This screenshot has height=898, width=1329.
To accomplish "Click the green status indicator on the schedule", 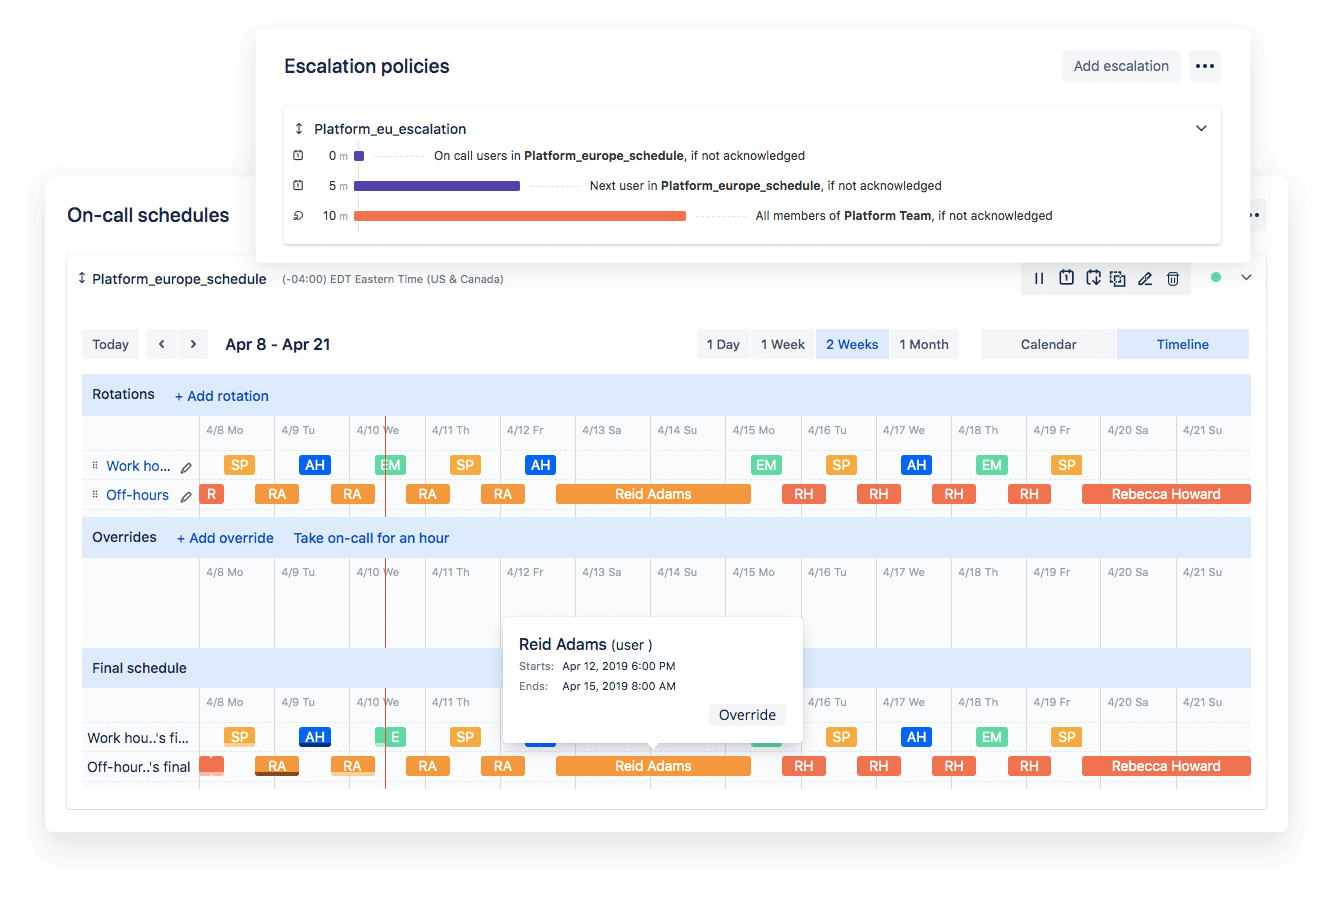I will coord(1216,277).
